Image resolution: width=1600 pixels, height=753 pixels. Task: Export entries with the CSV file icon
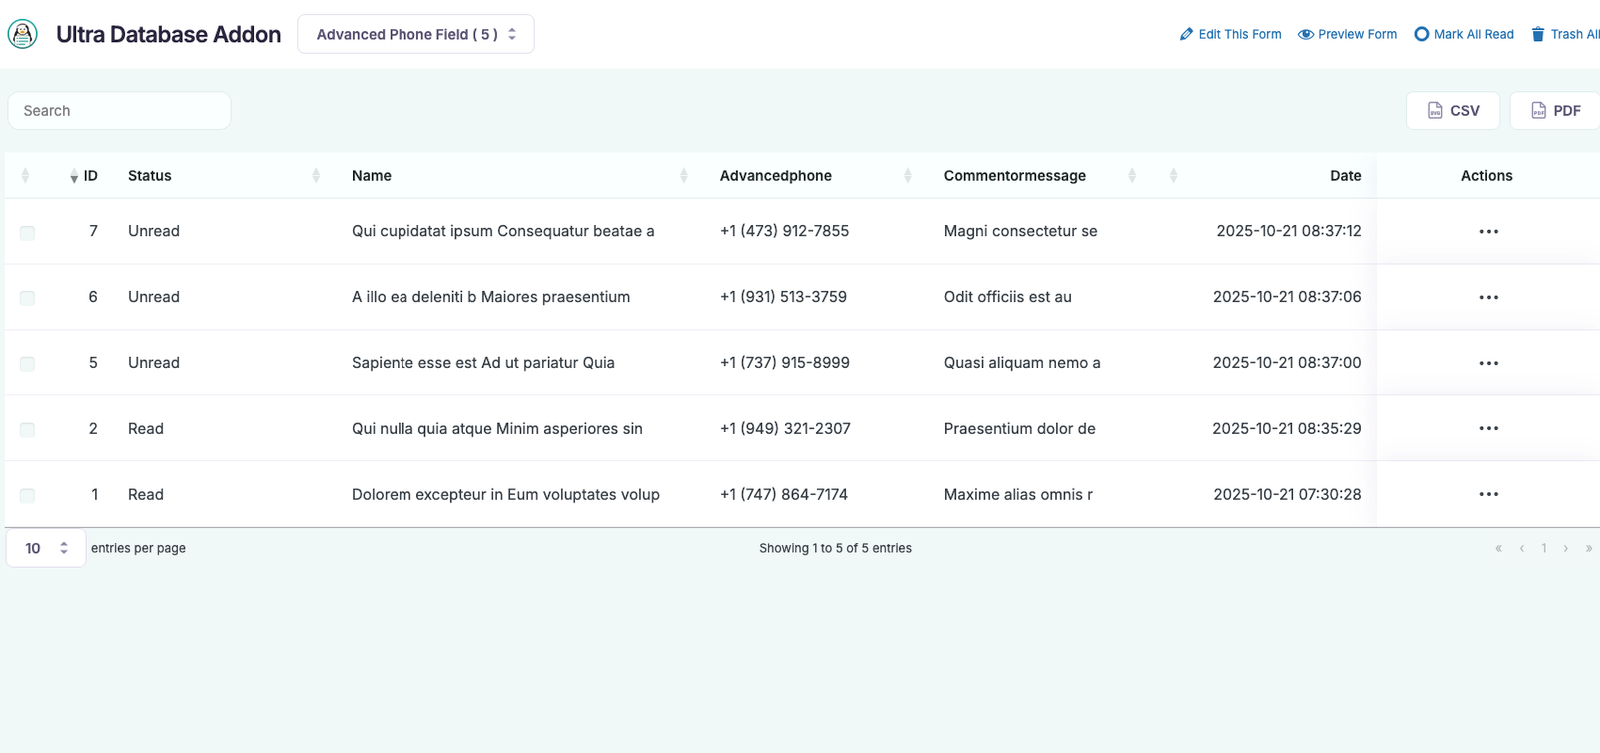pos(1435,110)
